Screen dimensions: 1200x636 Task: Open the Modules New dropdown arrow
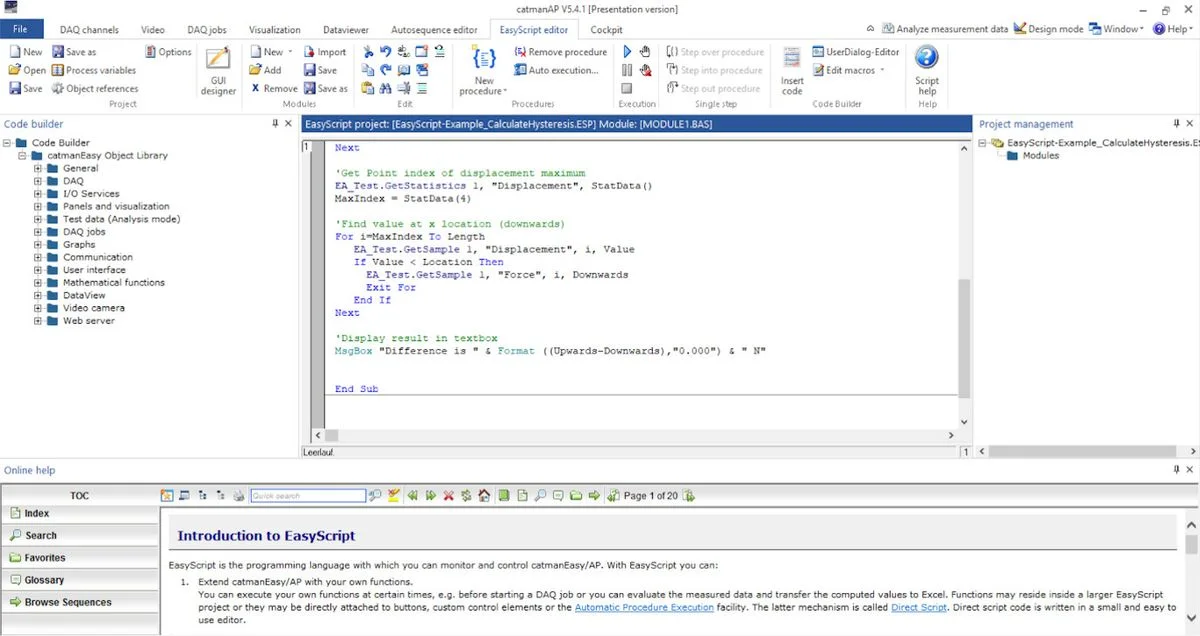pos(291,52)
